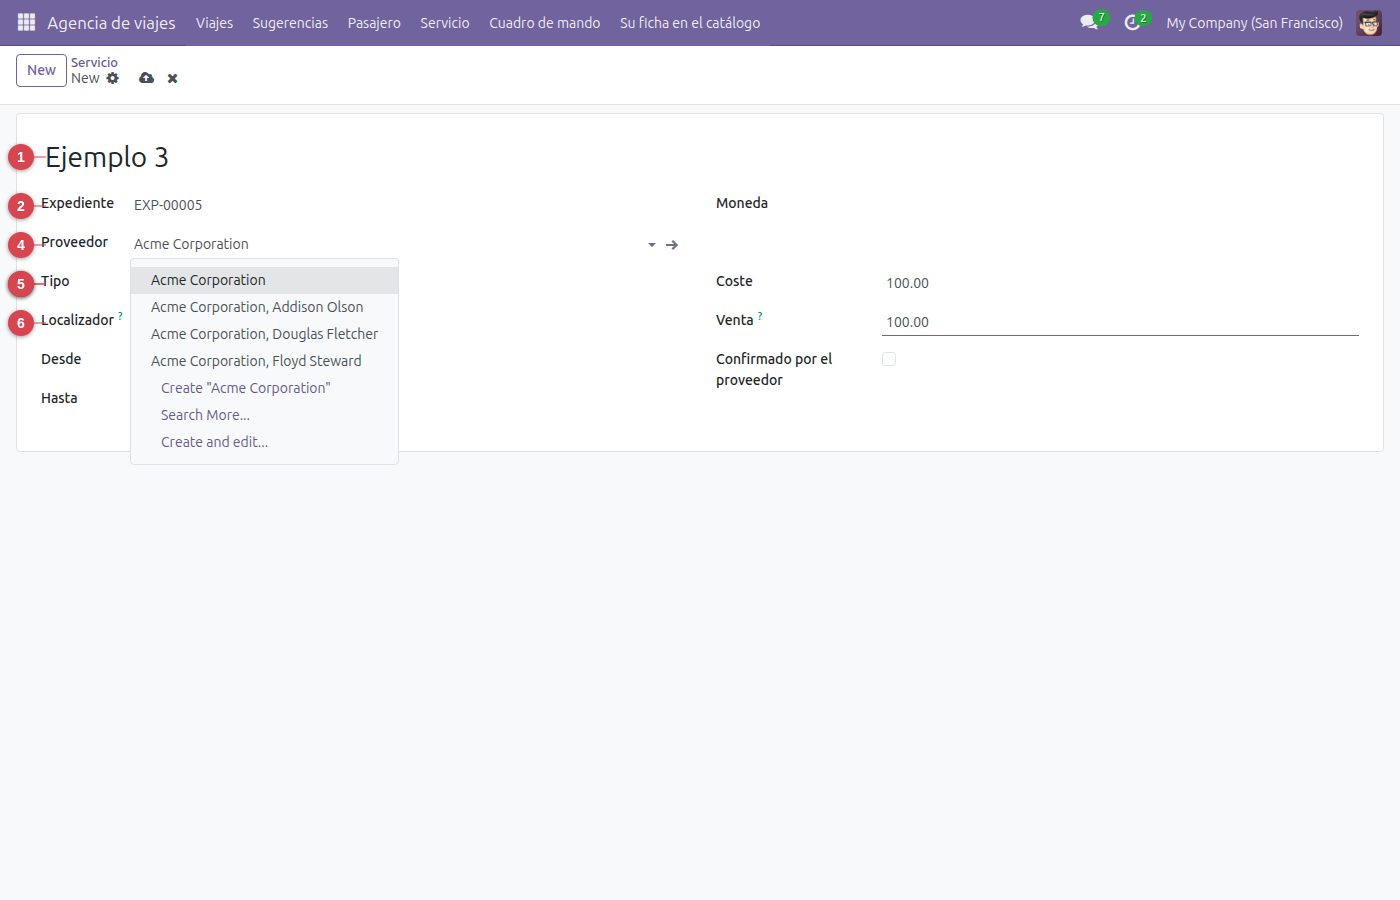Viewport: 1400px width, 900px height.
Task: Click the gear actions icon next to New
Action: click(x=113, y=78)
